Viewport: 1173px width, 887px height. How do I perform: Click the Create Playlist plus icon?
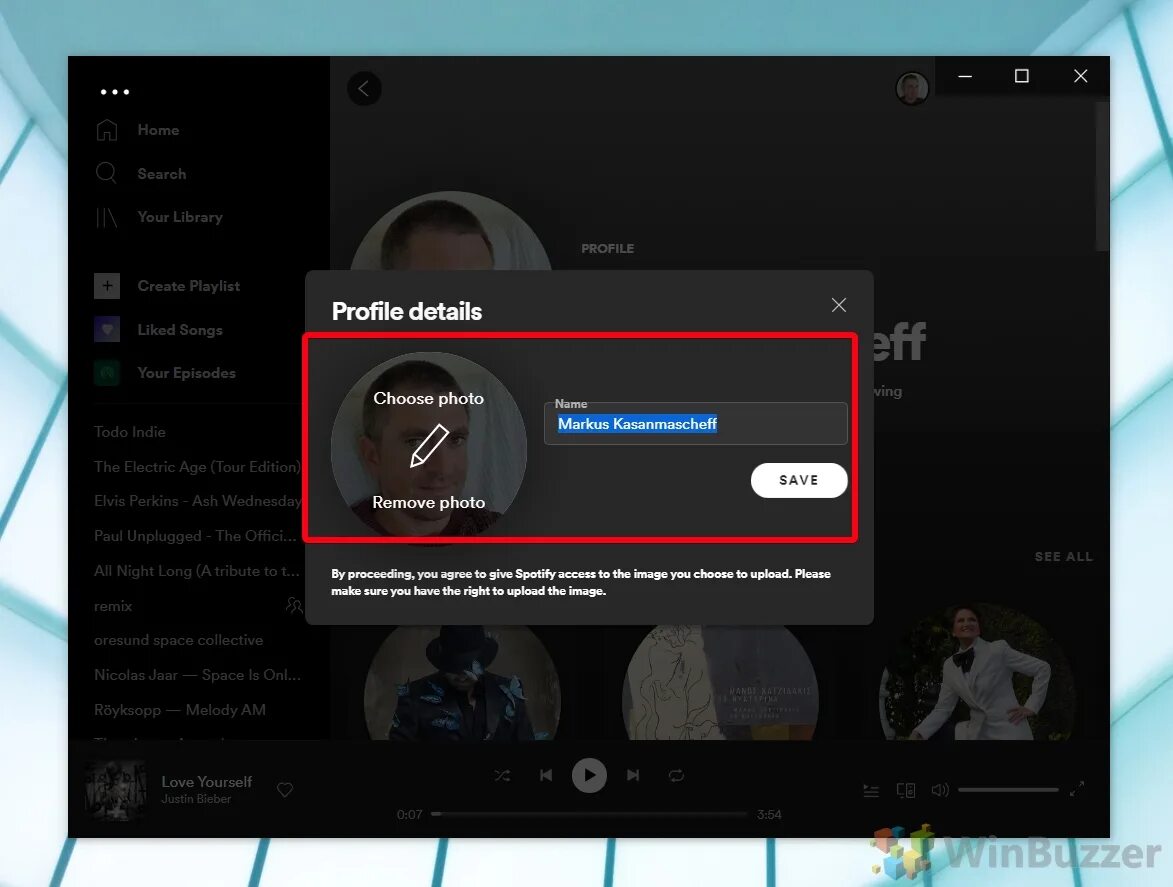point(107,286)
